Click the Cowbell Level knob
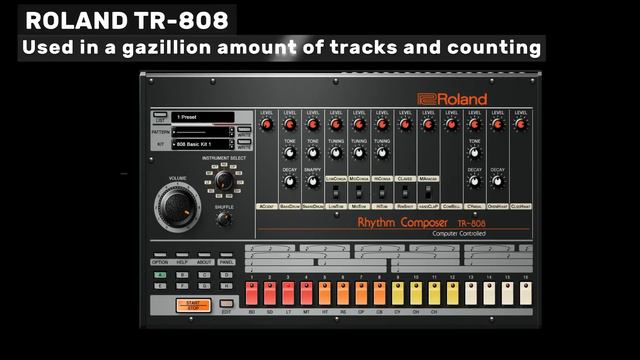640x360 pixels. click(451, 124)
